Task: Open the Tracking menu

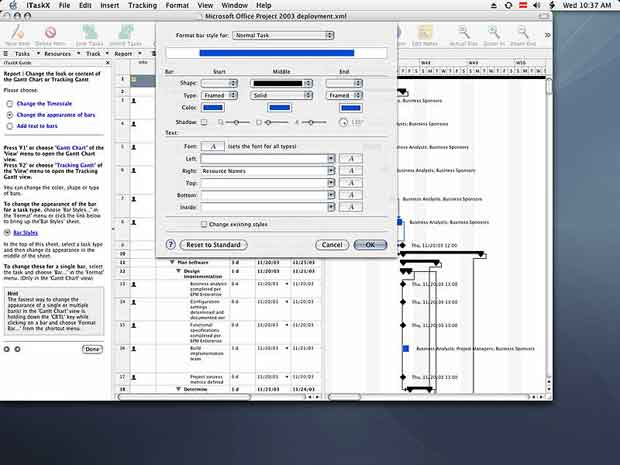Action: pos(142,5)
